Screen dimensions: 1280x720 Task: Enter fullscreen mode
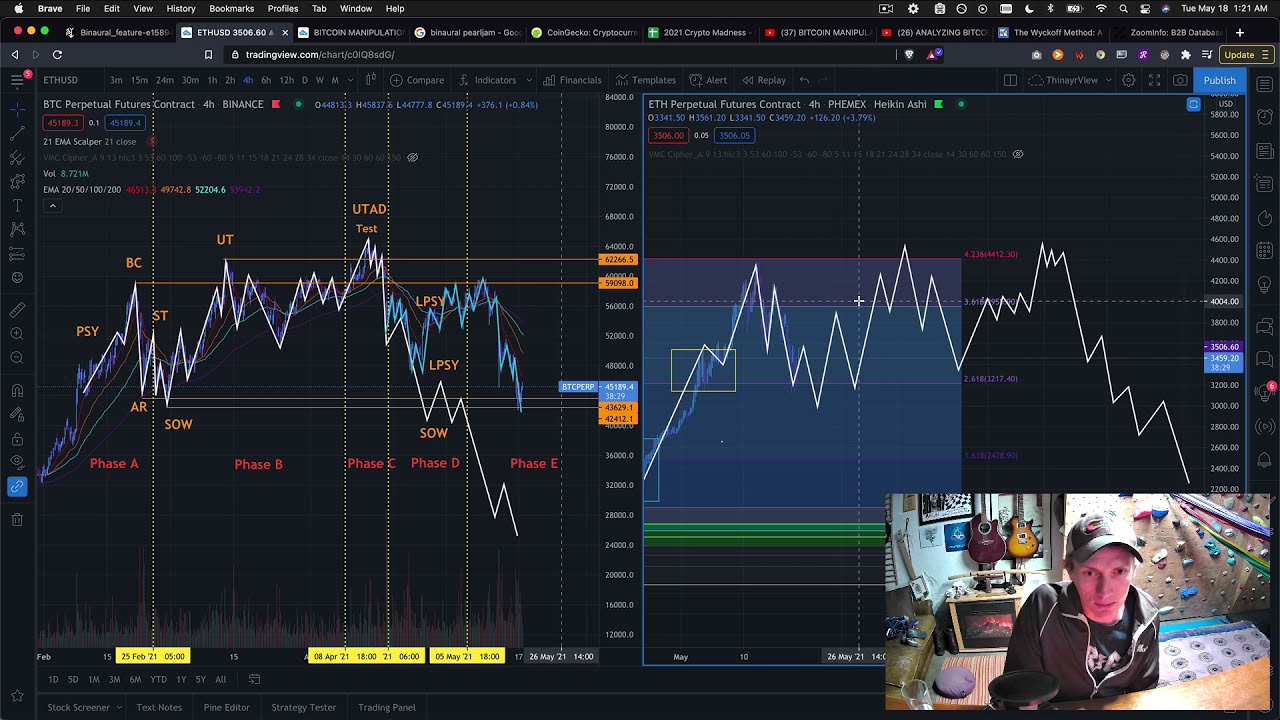(x=1154, y=80)
